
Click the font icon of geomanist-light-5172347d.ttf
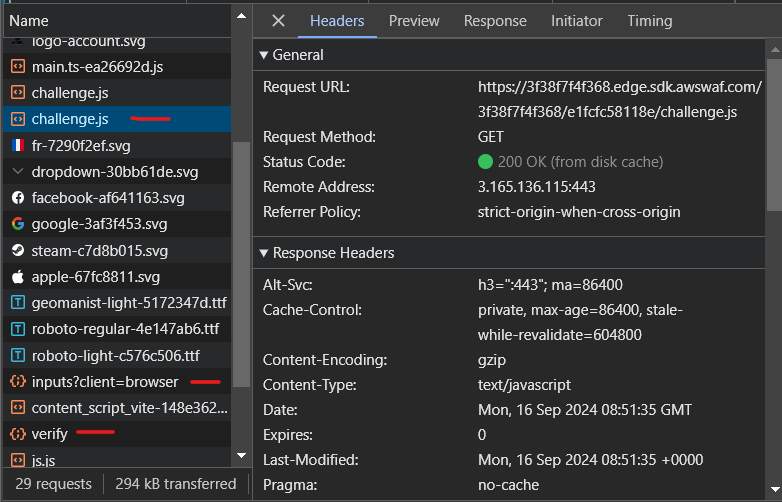18,303
